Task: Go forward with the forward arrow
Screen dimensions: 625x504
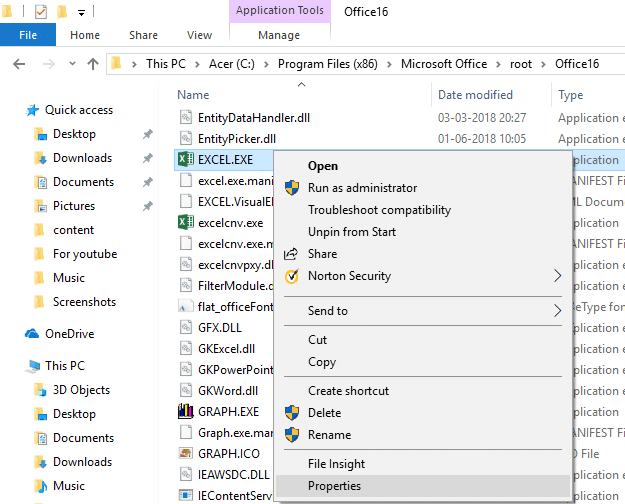Action: click(x=49, y=64)
